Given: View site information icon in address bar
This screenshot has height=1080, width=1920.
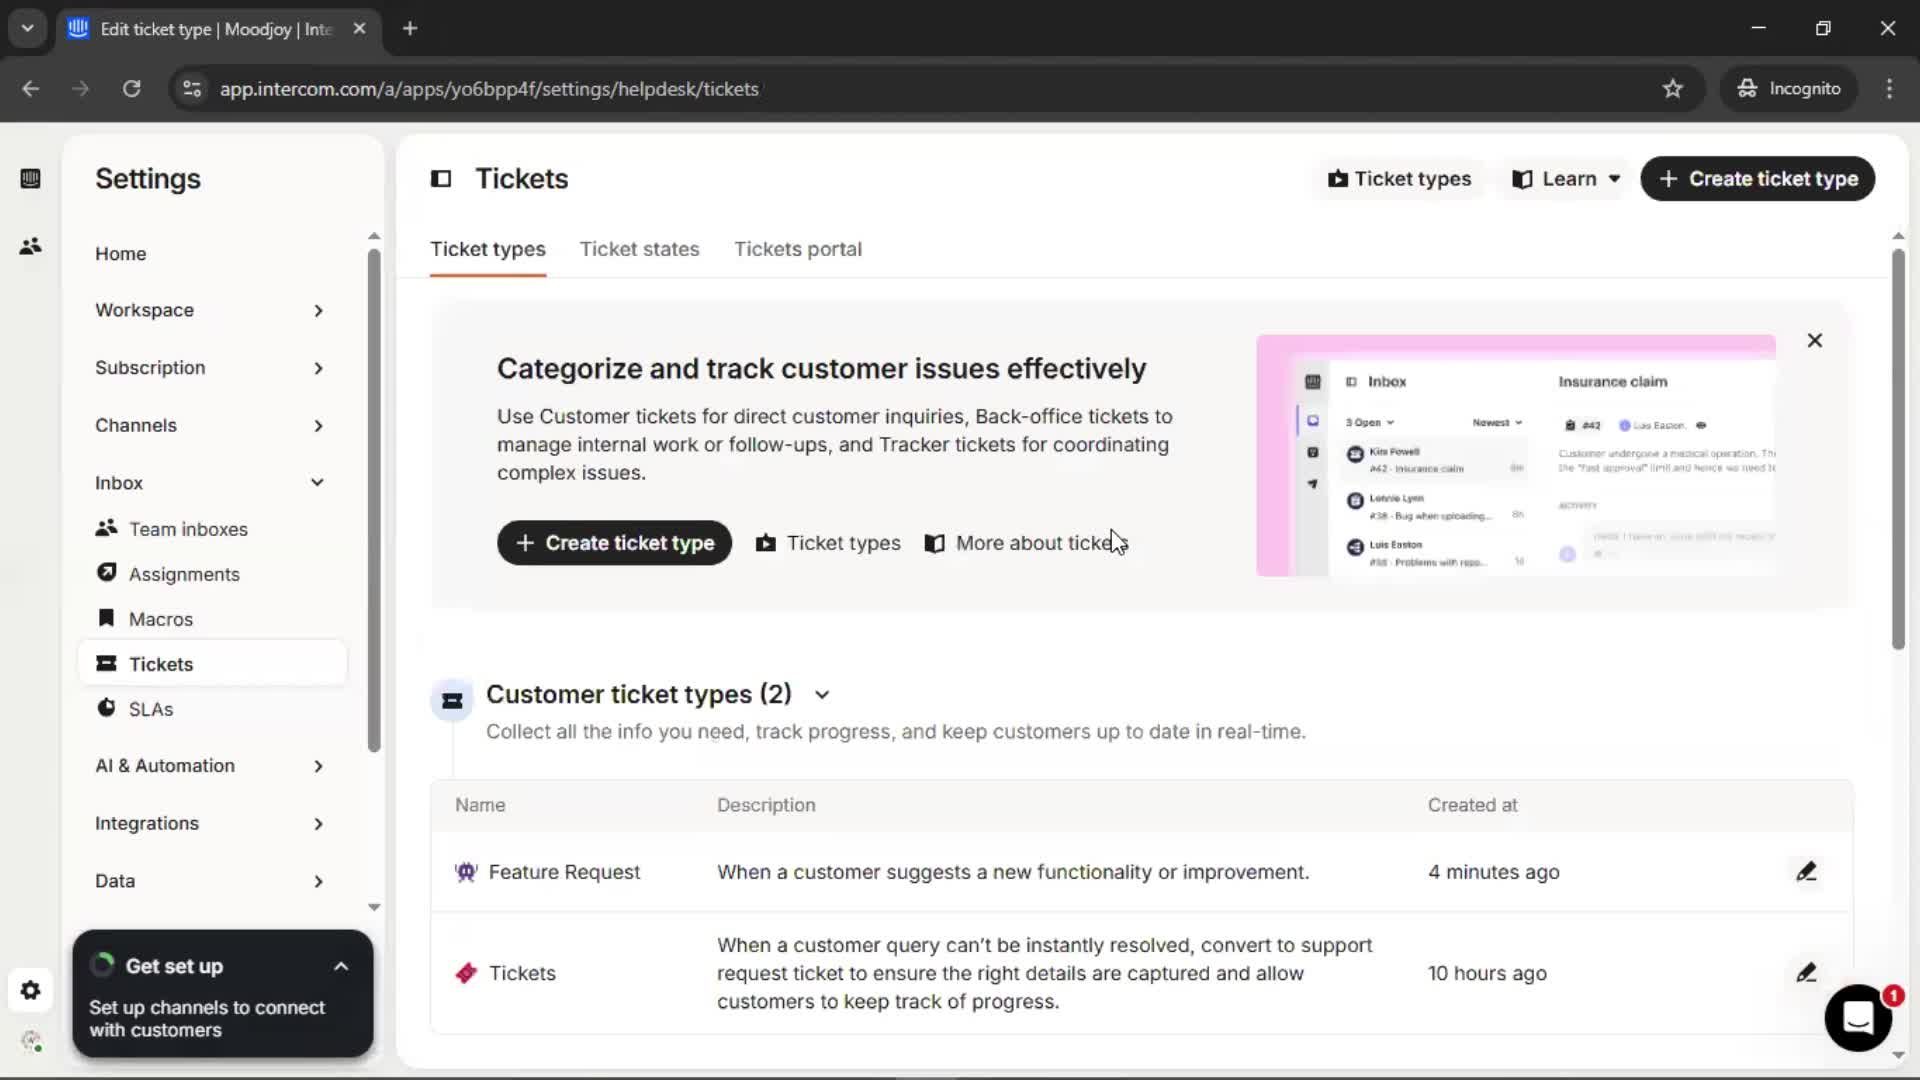Looking at the screenshot, I should coord(192,89).
